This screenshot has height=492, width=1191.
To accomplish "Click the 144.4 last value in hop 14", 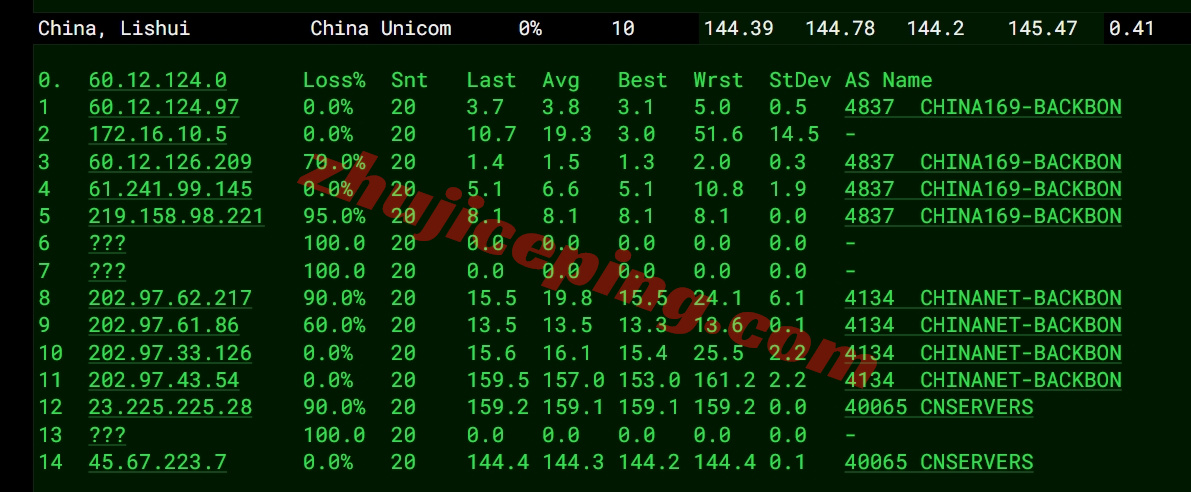I will click(x=498, y=462).
